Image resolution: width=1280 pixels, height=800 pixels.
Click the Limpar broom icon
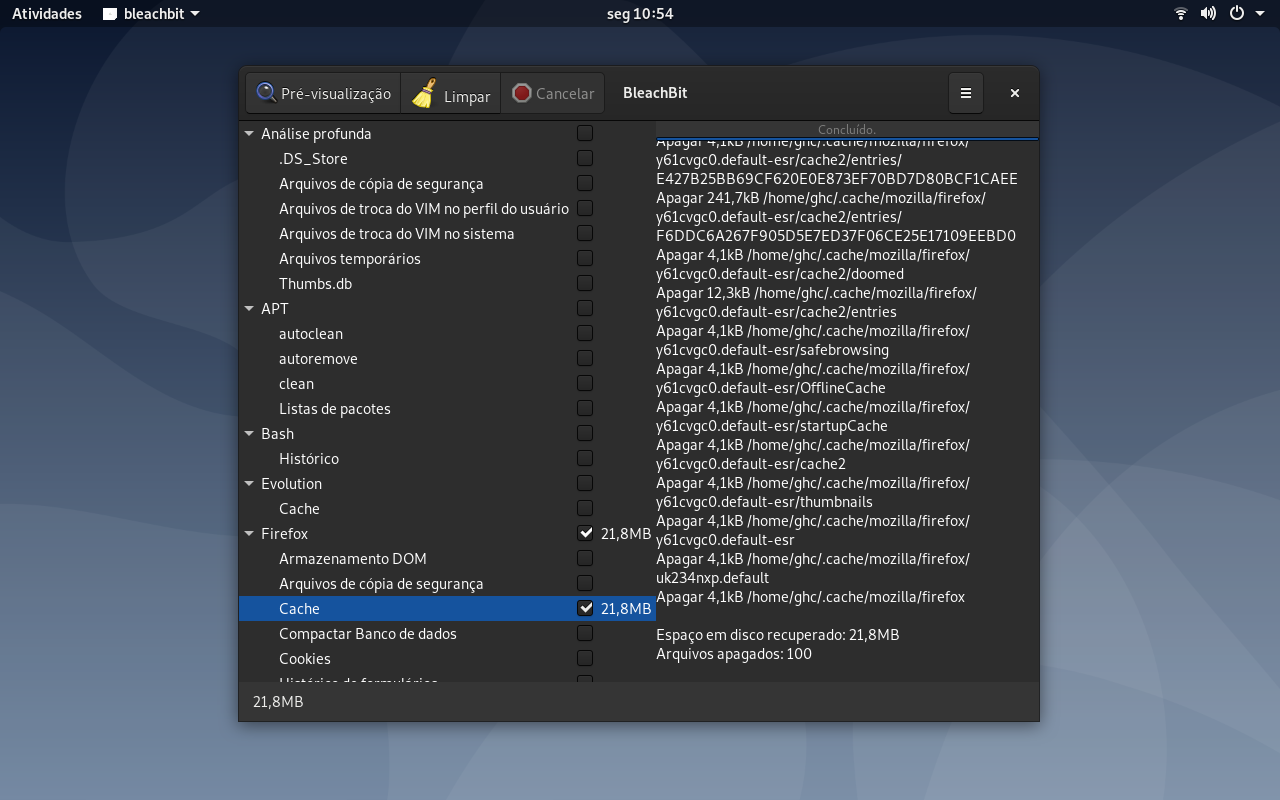[424, 93]
